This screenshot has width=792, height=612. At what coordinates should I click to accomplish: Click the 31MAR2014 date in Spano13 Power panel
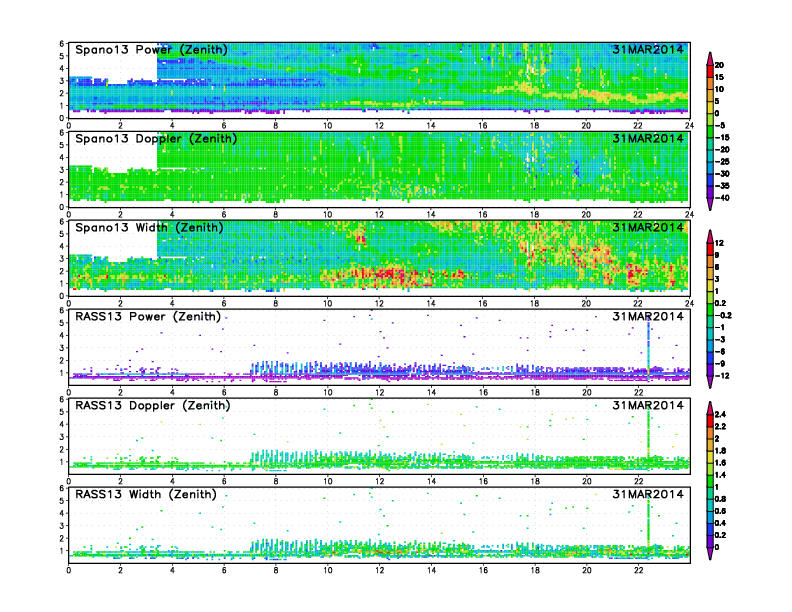pyautogui.click(x=648, y=49)
